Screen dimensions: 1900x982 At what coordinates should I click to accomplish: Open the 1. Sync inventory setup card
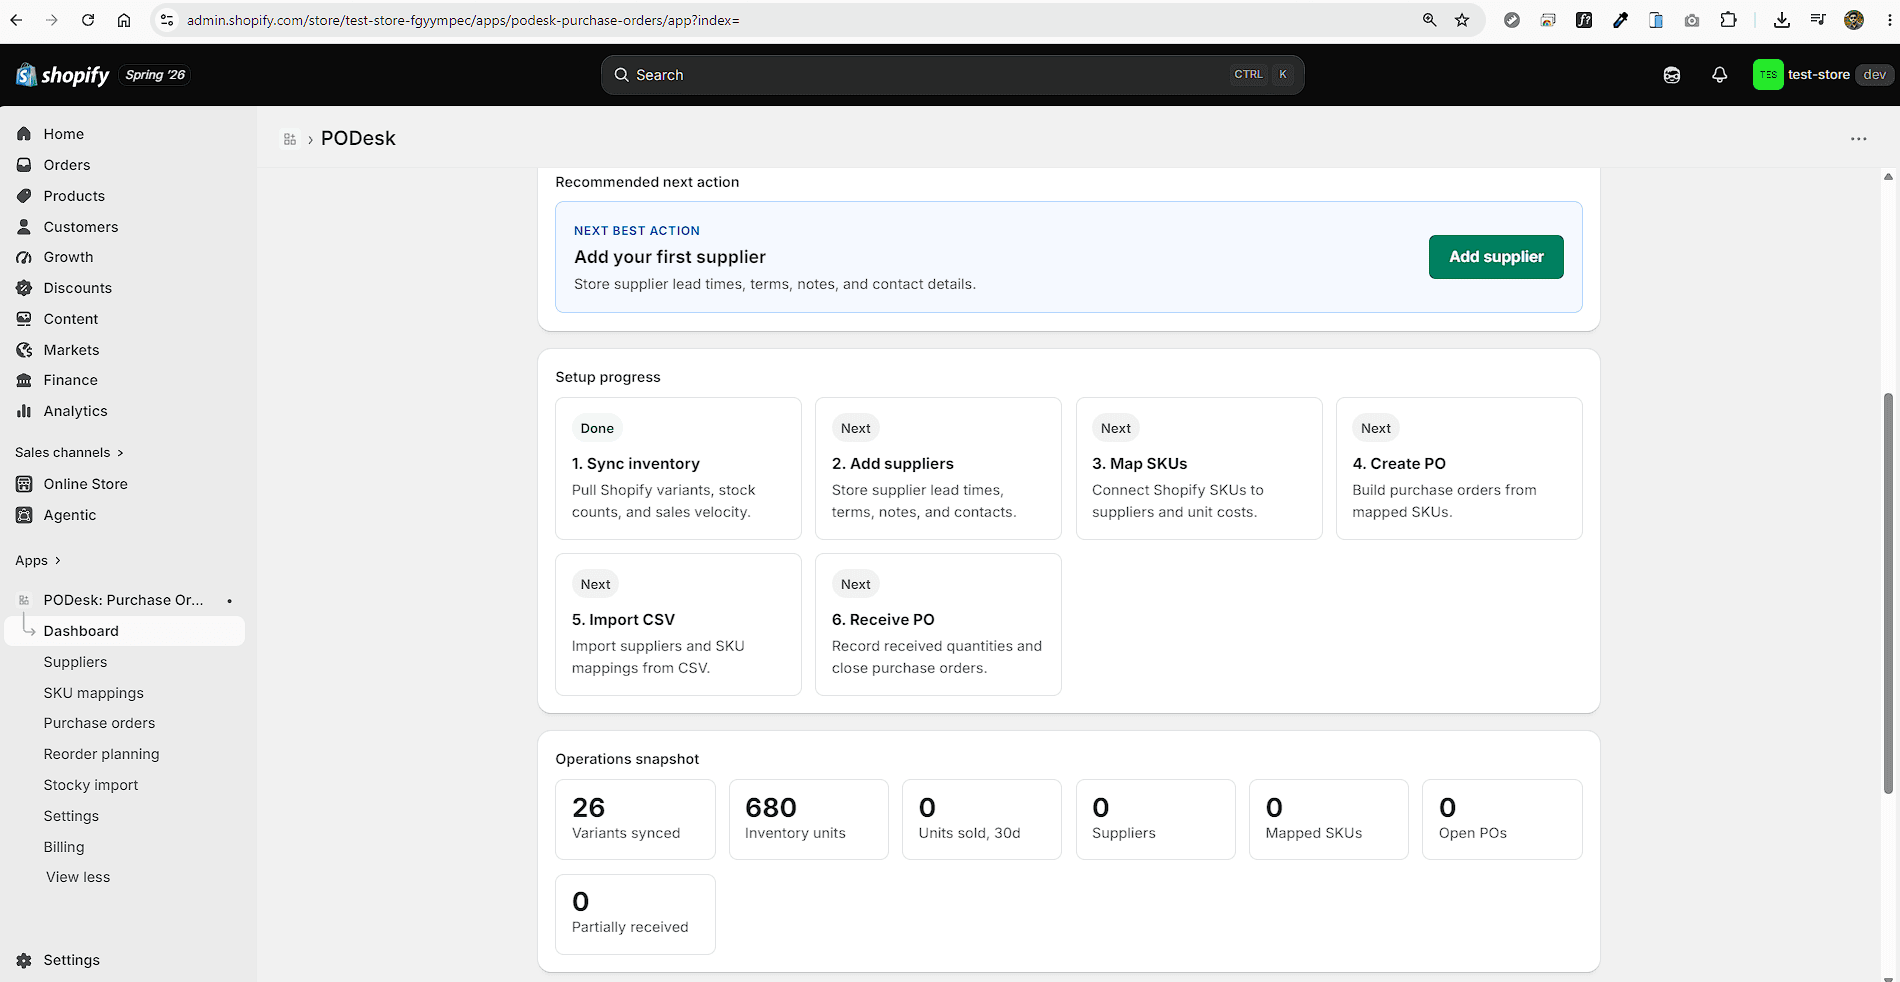pos(678,468)
